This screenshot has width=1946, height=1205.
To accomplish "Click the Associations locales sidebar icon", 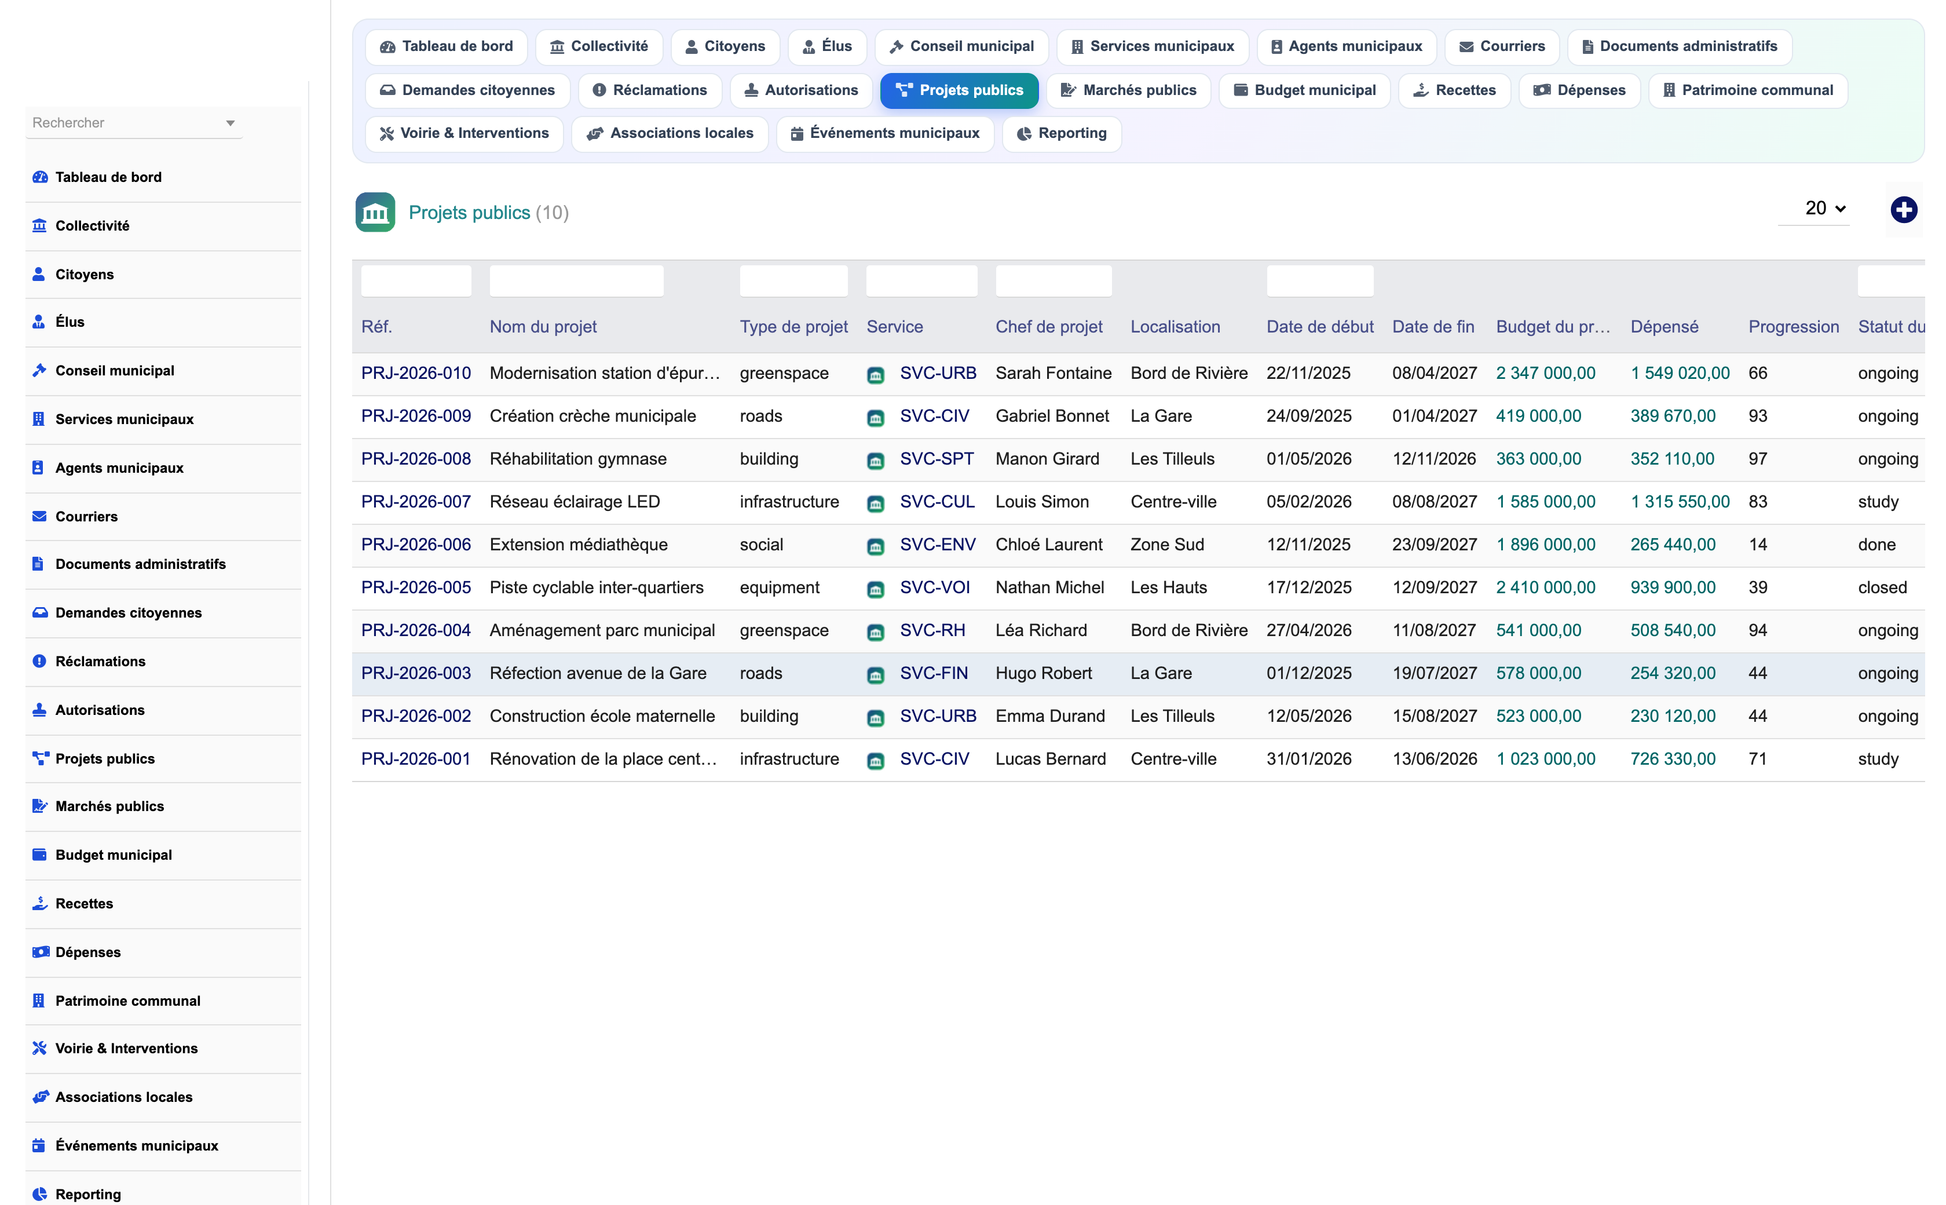I will (x=40, y=1097).
